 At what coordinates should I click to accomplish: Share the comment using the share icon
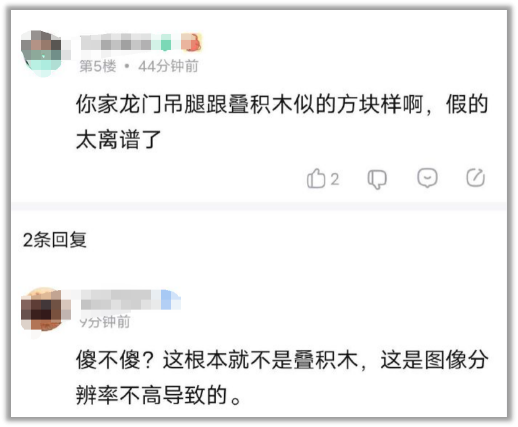(x=475, y=178)
